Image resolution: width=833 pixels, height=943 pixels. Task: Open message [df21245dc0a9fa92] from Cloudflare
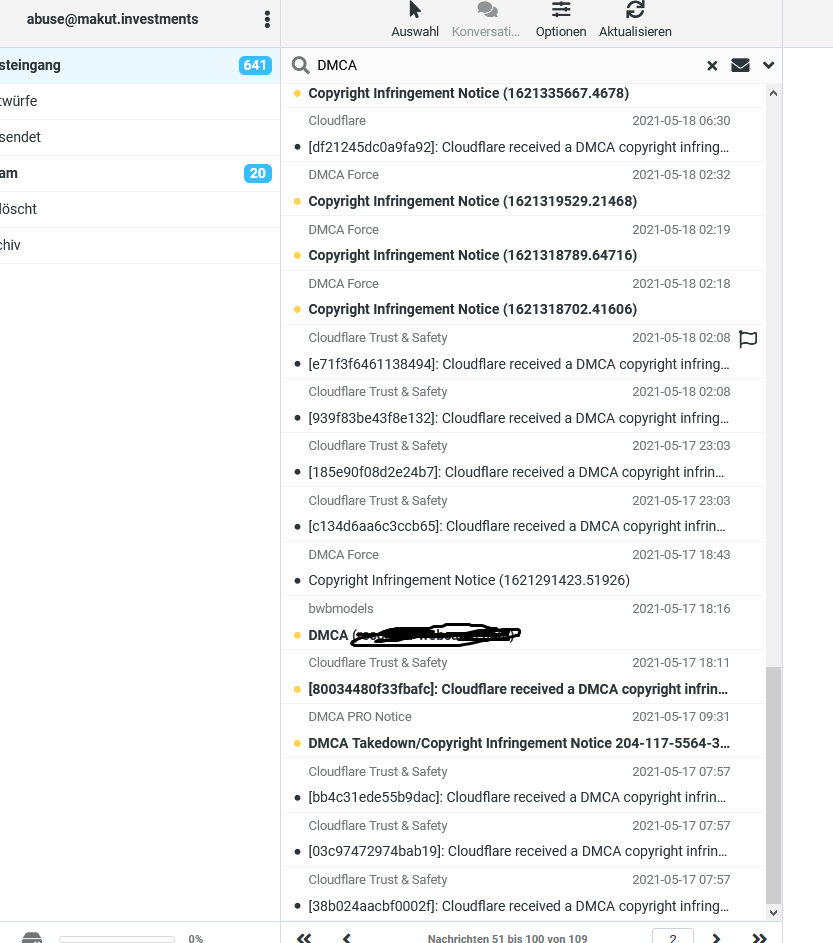coord(523,135)
